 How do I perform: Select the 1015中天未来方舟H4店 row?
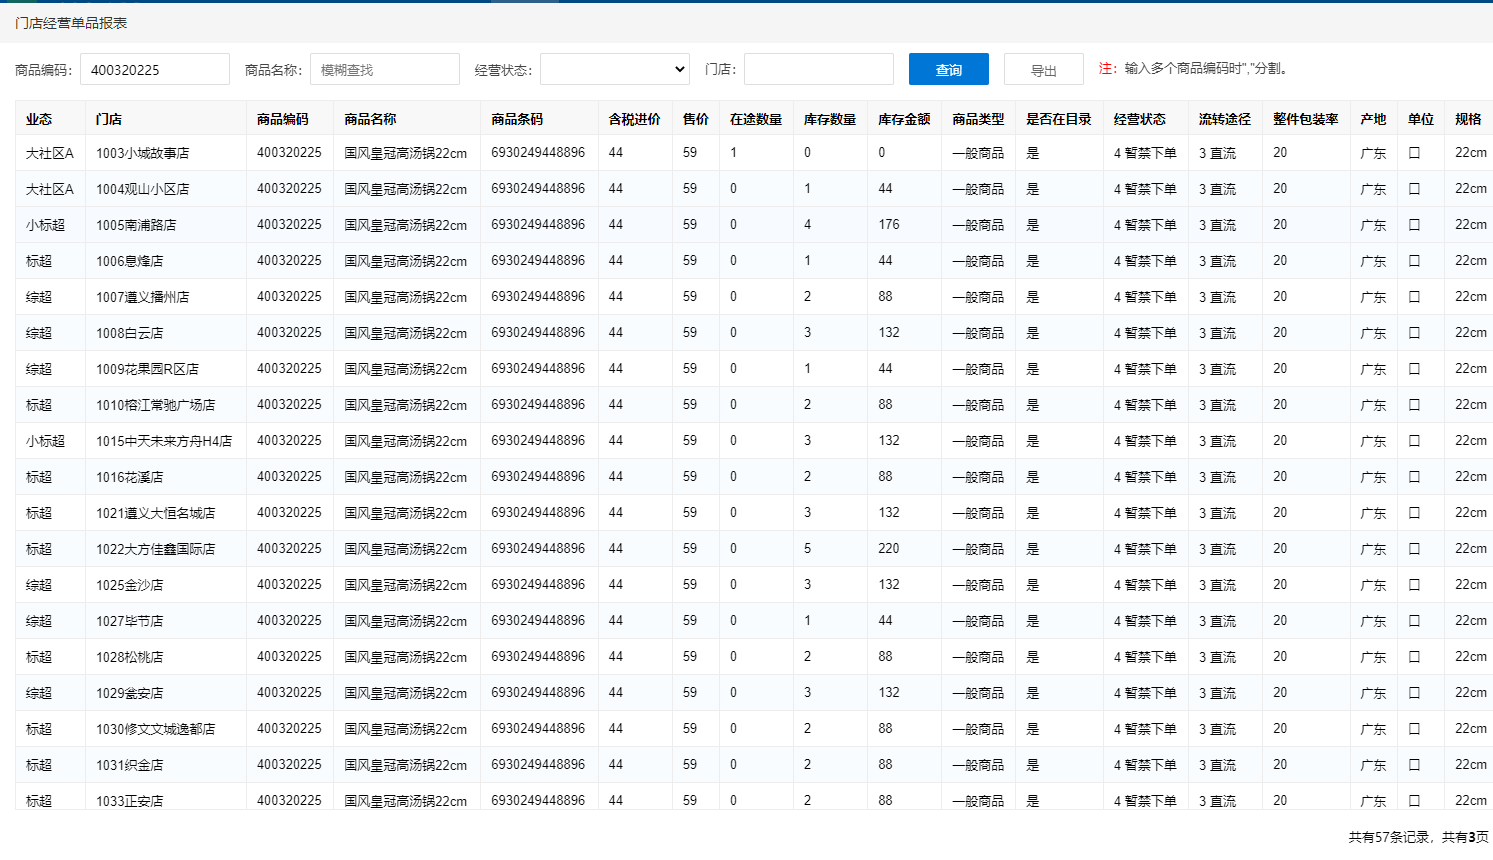(163, 441)
